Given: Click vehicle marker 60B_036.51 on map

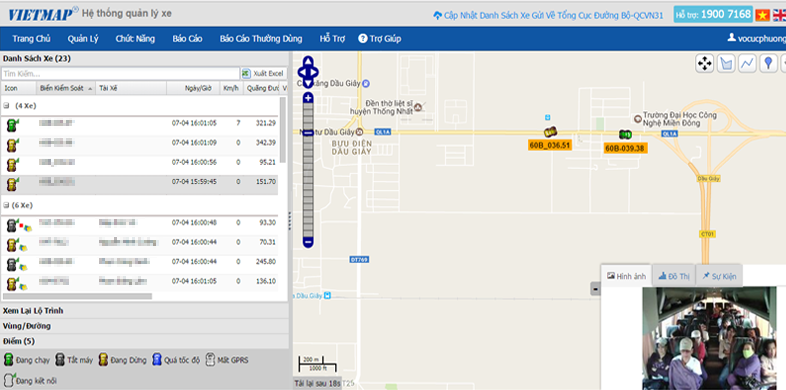Looking at the screenshot, I should point(550,132).
